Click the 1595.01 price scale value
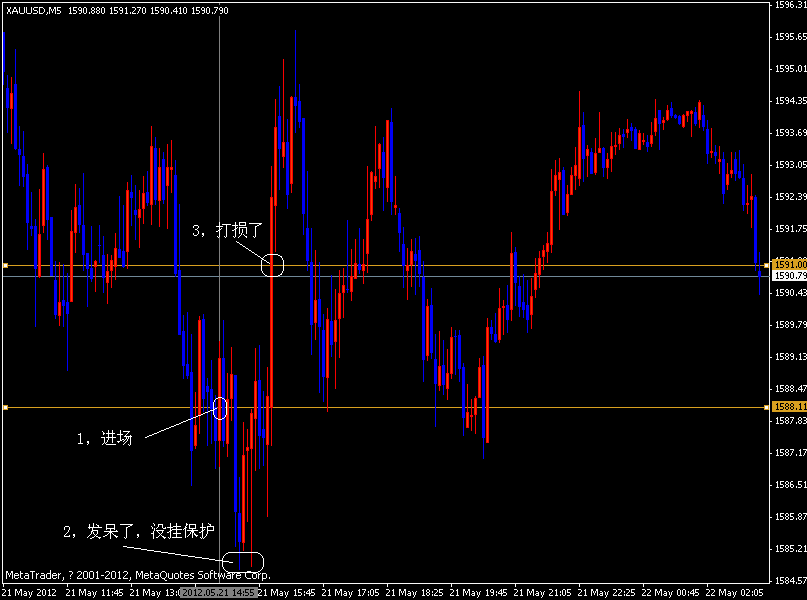Image resolution: width=807 pixels, height=600 pixels. coord(791,69)
